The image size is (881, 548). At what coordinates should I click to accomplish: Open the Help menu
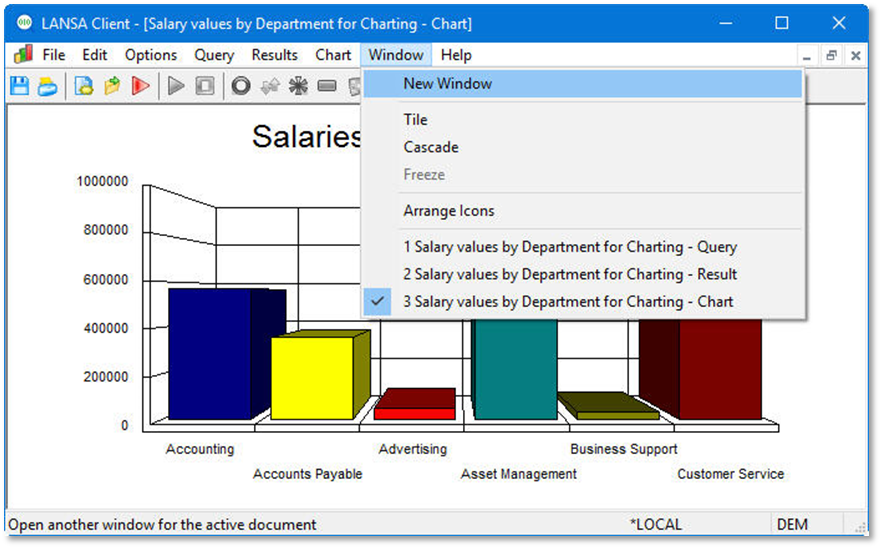pos(456,55)
